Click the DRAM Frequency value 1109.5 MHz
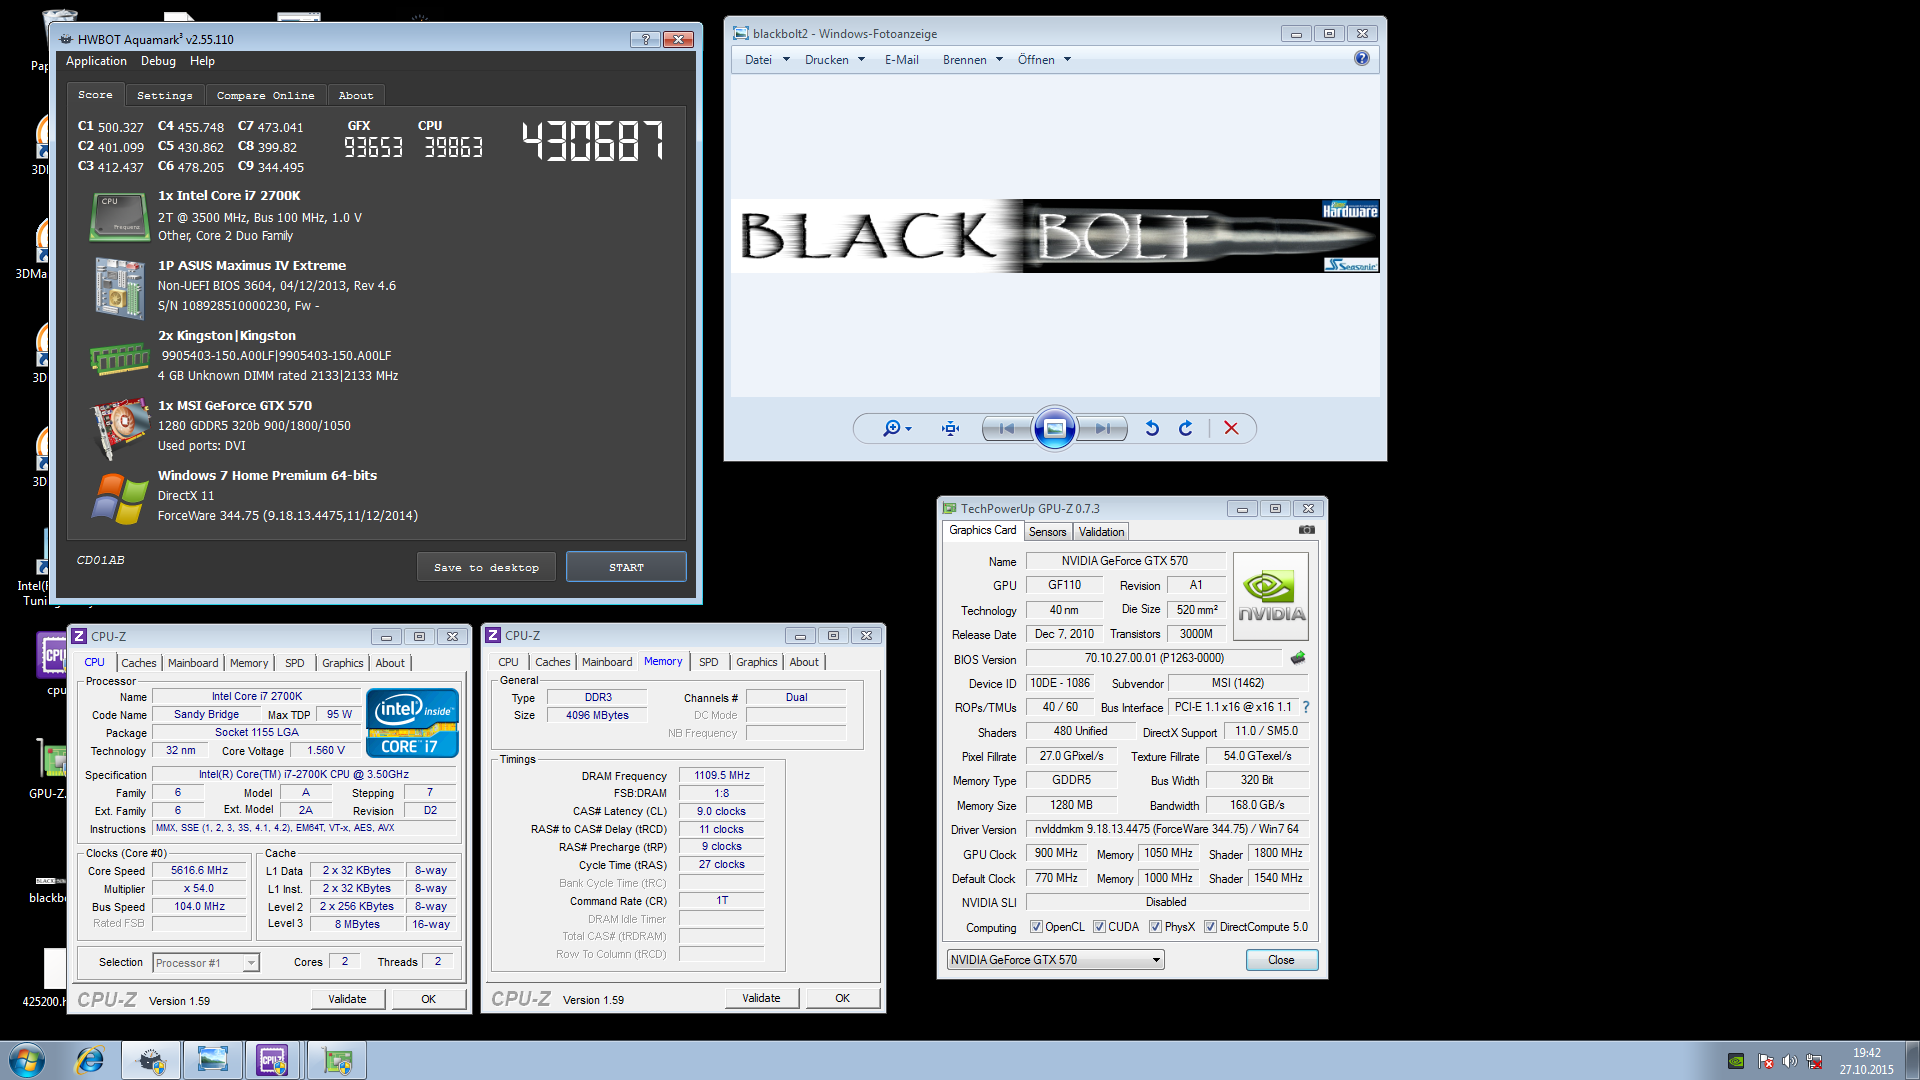This screenshot has width=1920, height=1080. coord(722,775)
